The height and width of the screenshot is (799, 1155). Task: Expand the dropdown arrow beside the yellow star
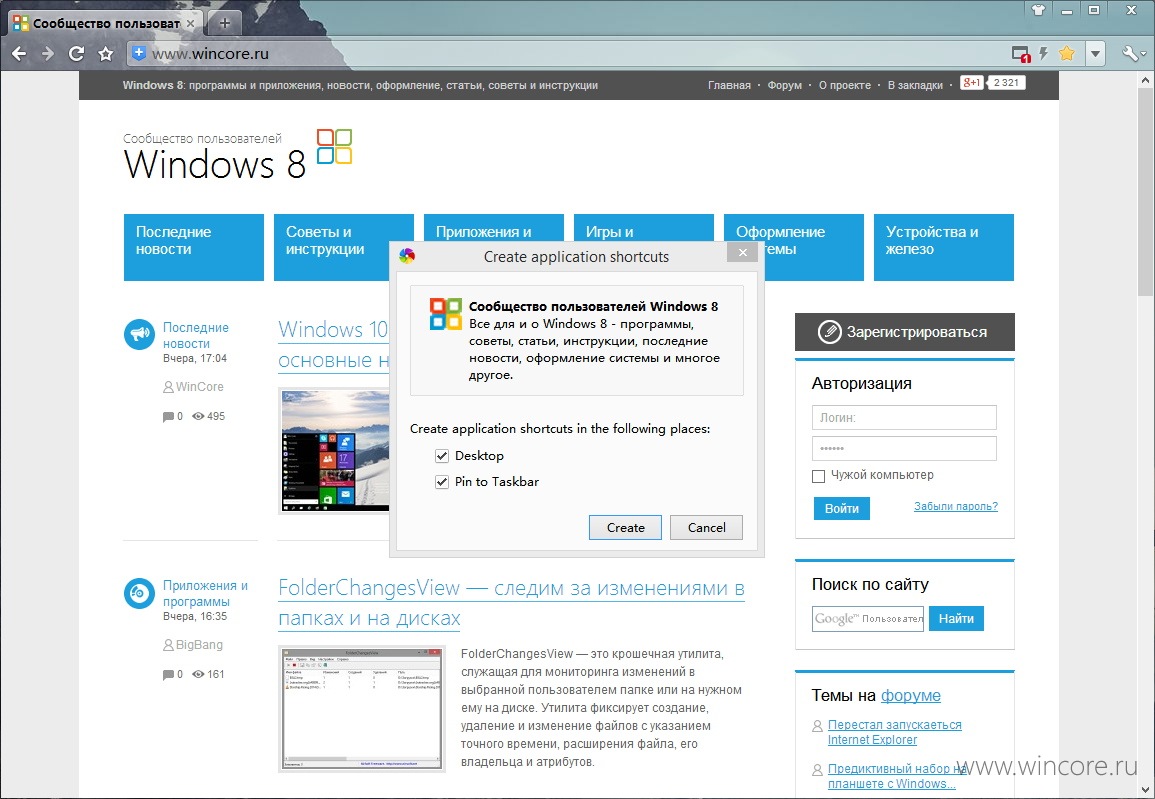pos(1095,53)
